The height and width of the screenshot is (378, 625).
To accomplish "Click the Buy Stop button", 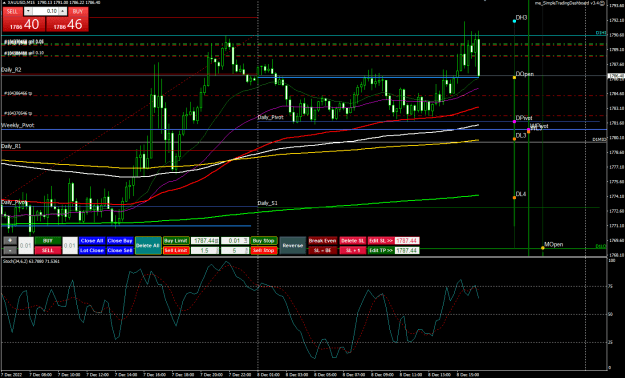I will [x=264, y=241].
